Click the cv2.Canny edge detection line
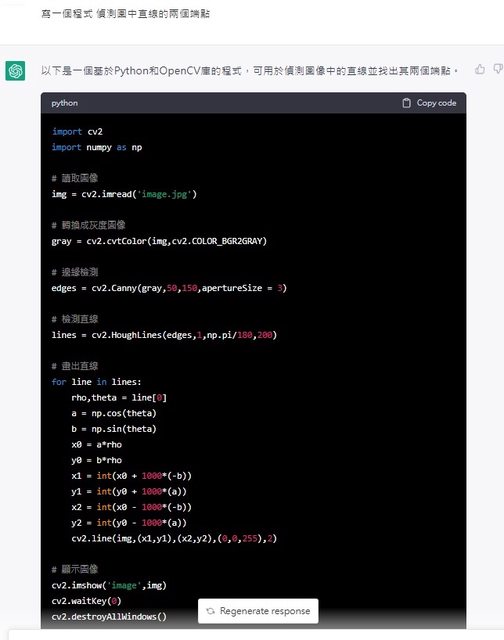504x640 pixels. (169, 288)
